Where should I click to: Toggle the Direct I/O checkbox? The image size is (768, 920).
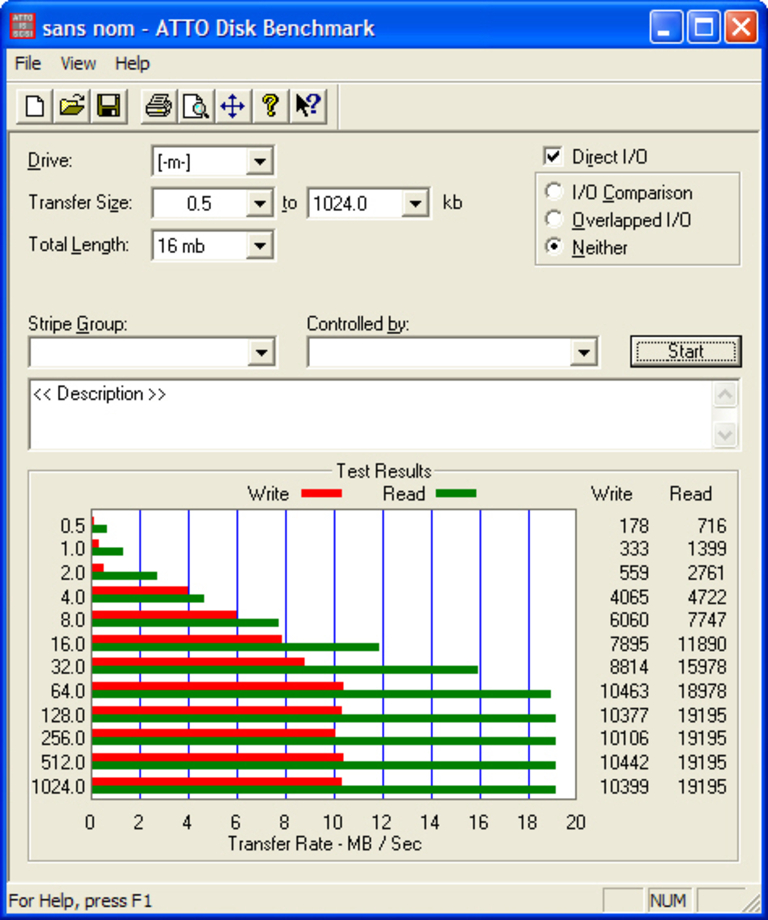[x=552, y=156]
